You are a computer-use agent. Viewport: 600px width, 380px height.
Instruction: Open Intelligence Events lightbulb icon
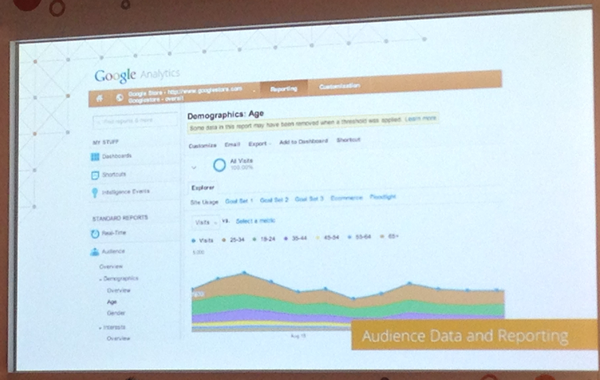click(x=95, y=193)
